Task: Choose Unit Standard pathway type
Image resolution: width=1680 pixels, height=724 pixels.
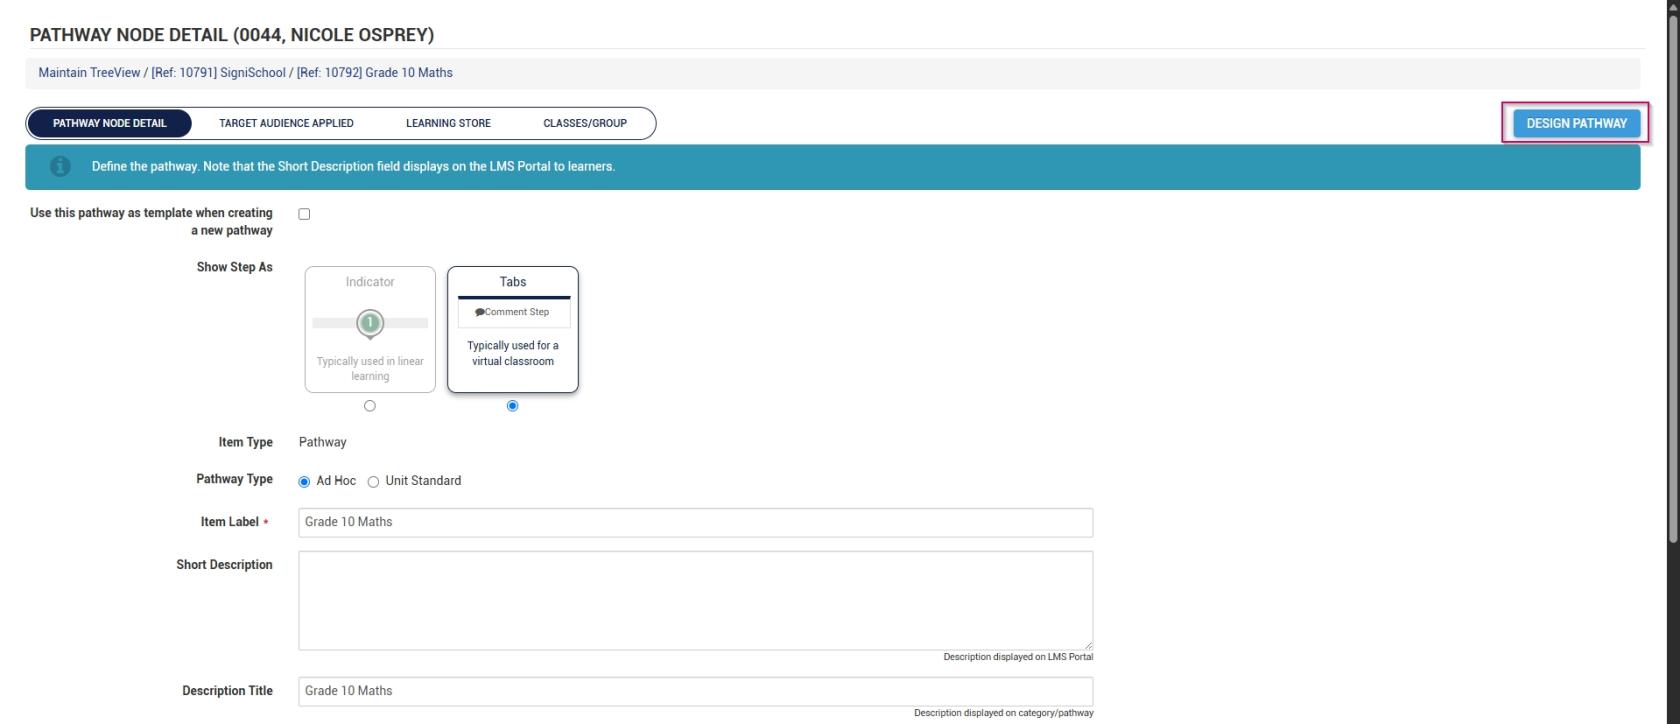Action: pos(373,482)
